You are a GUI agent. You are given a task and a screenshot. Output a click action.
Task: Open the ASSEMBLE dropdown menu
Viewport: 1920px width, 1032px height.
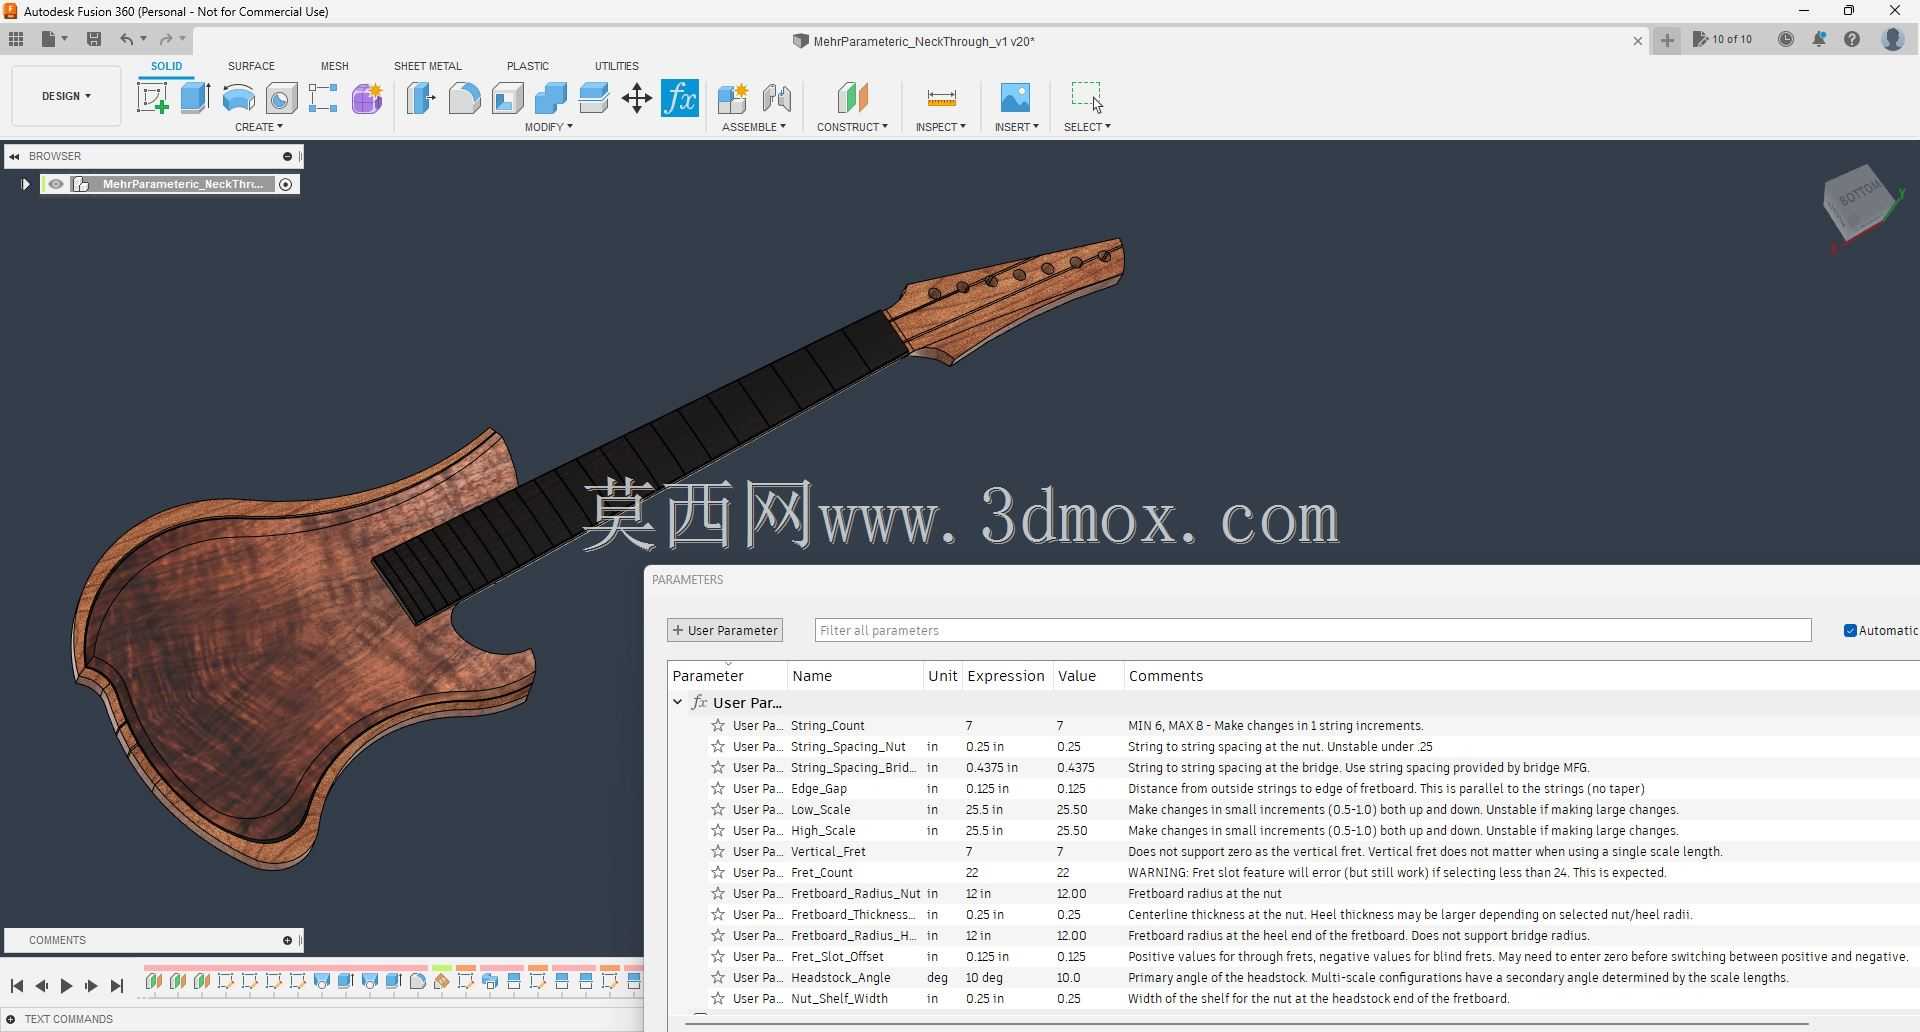tap(754, 127)
